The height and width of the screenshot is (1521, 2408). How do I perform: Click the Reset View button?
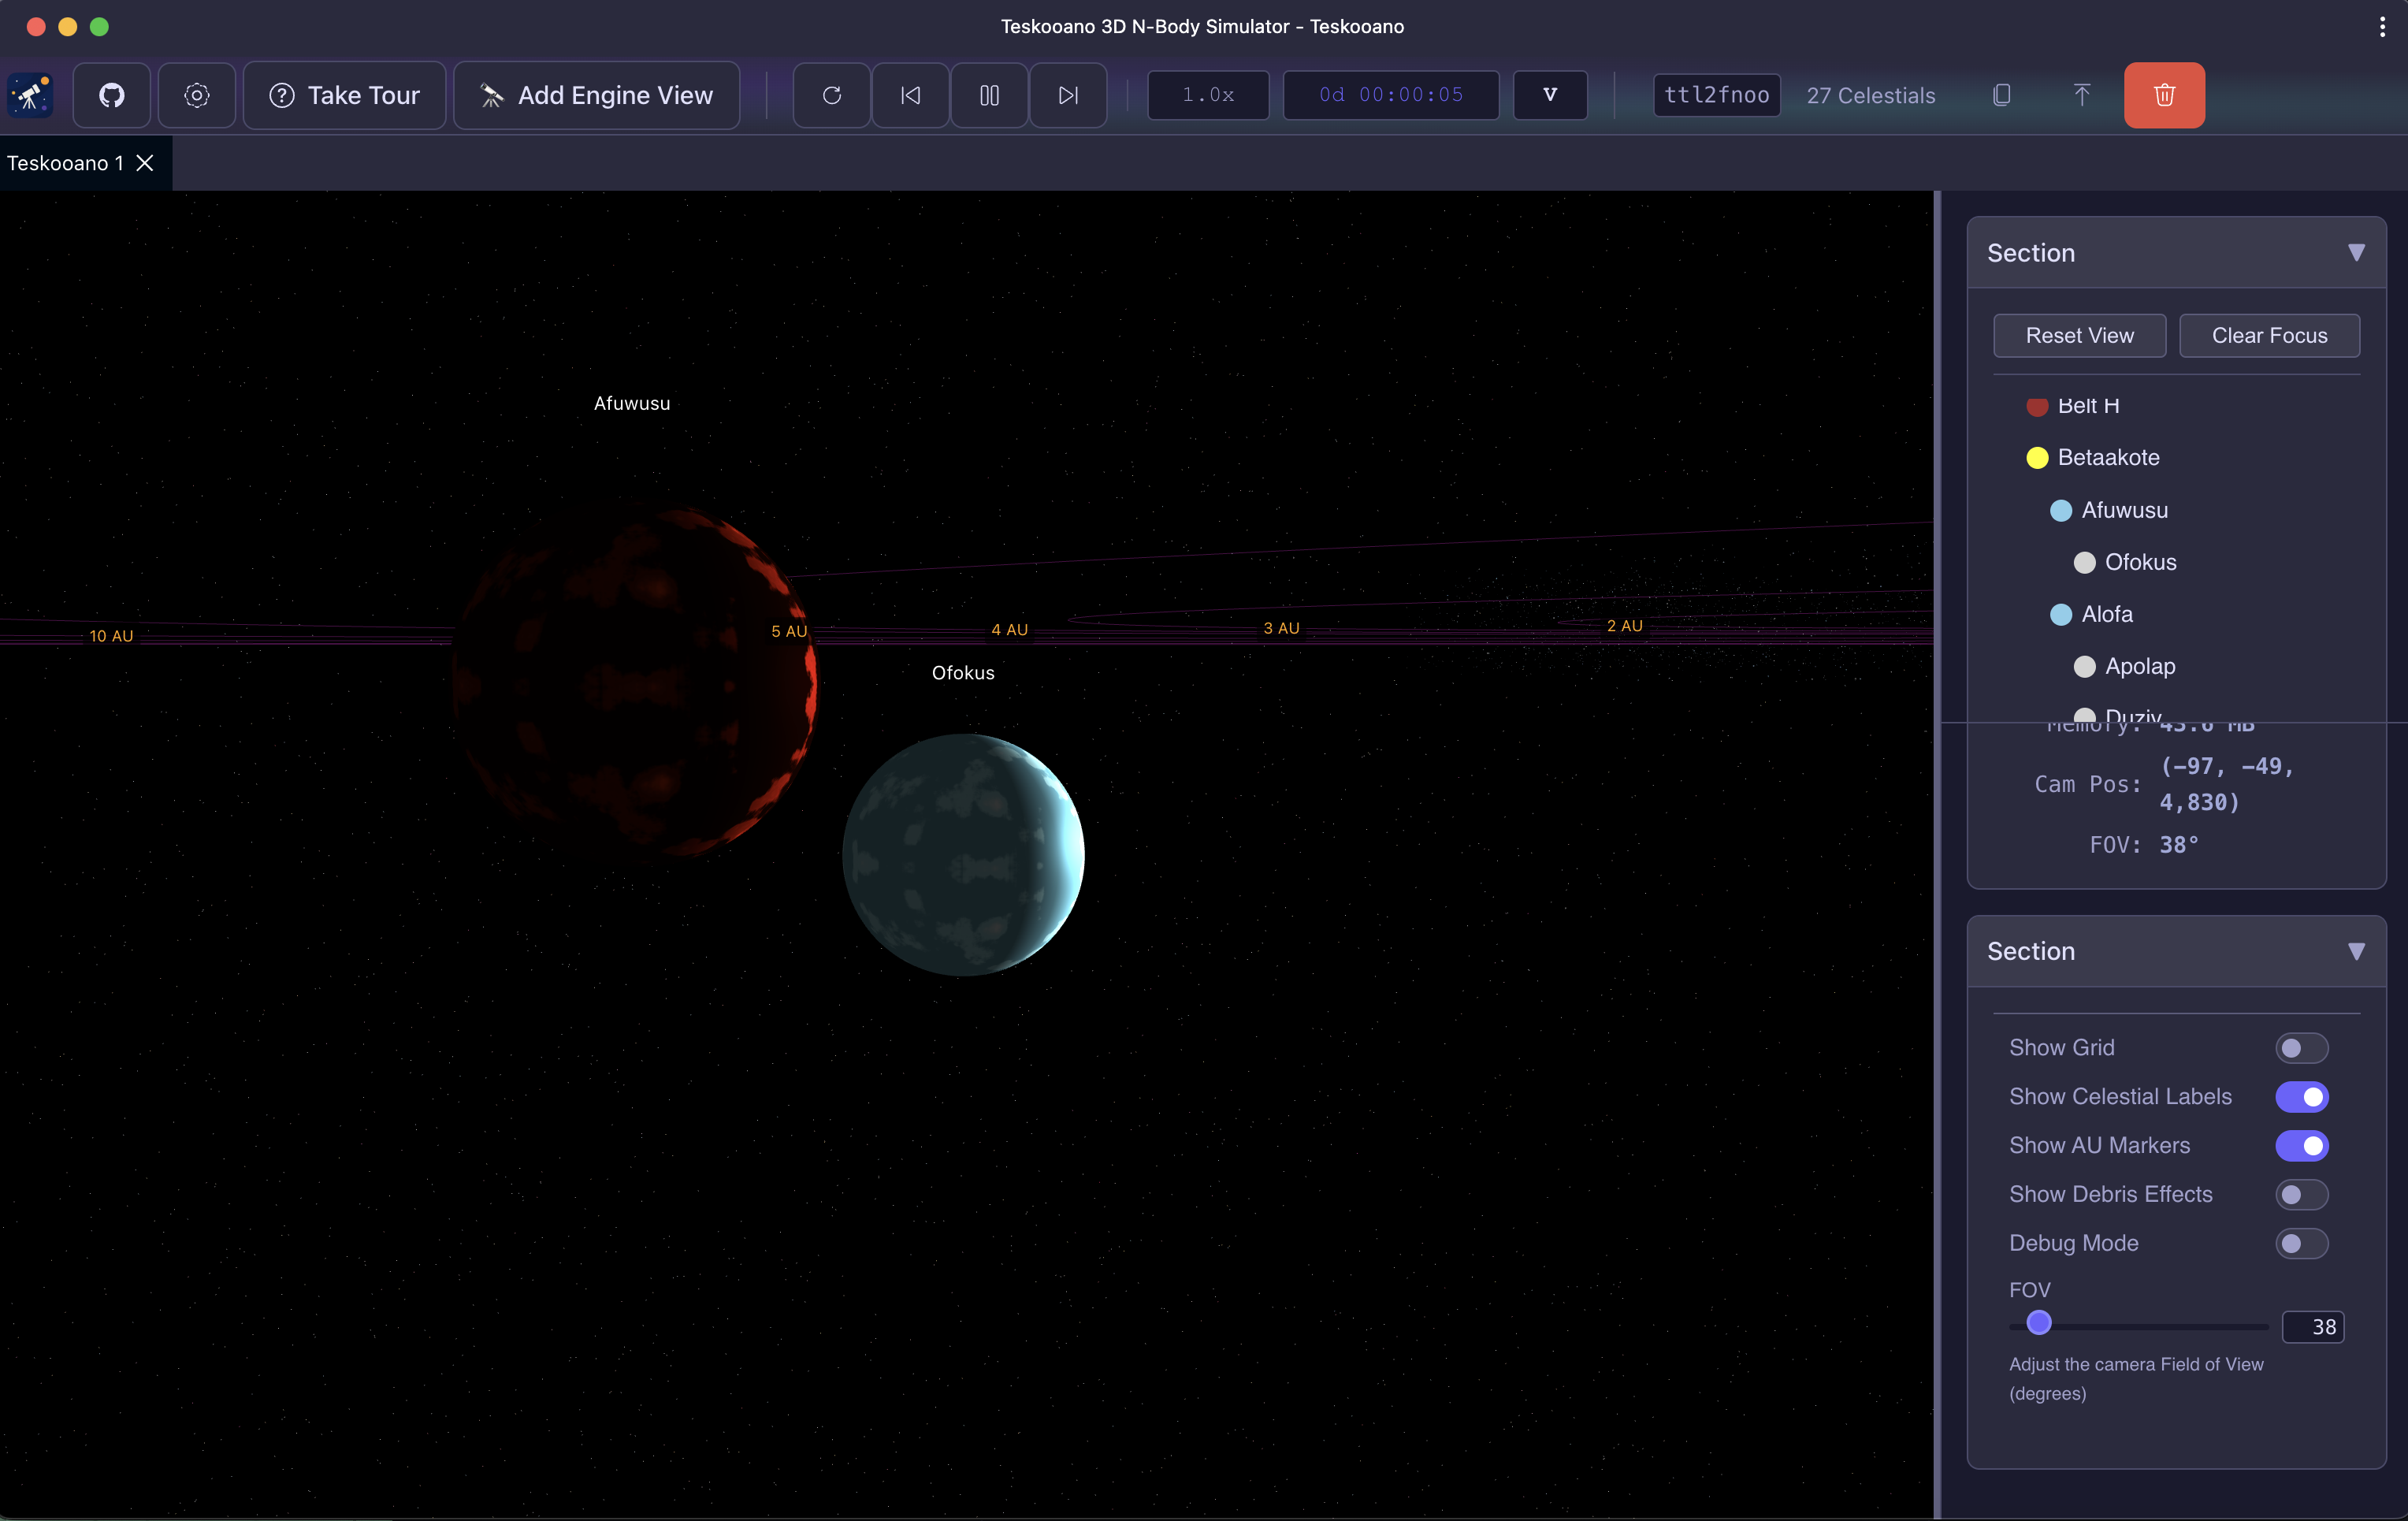tap(2079, 336)
